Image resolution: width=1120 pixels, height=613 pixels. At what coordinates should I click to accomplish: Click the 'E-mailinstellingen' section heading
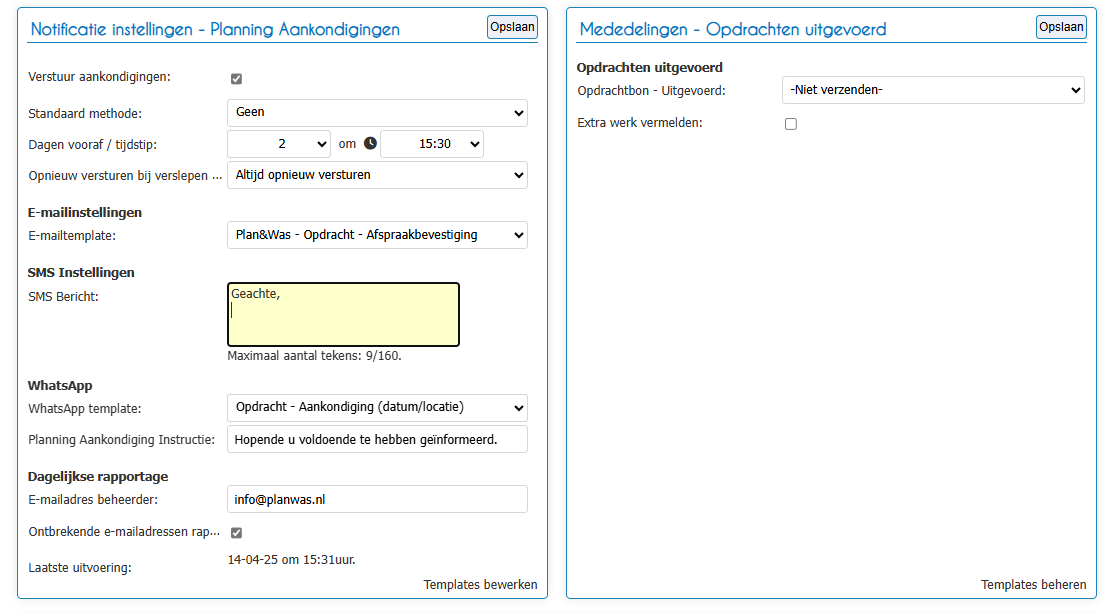coord(85,212)
